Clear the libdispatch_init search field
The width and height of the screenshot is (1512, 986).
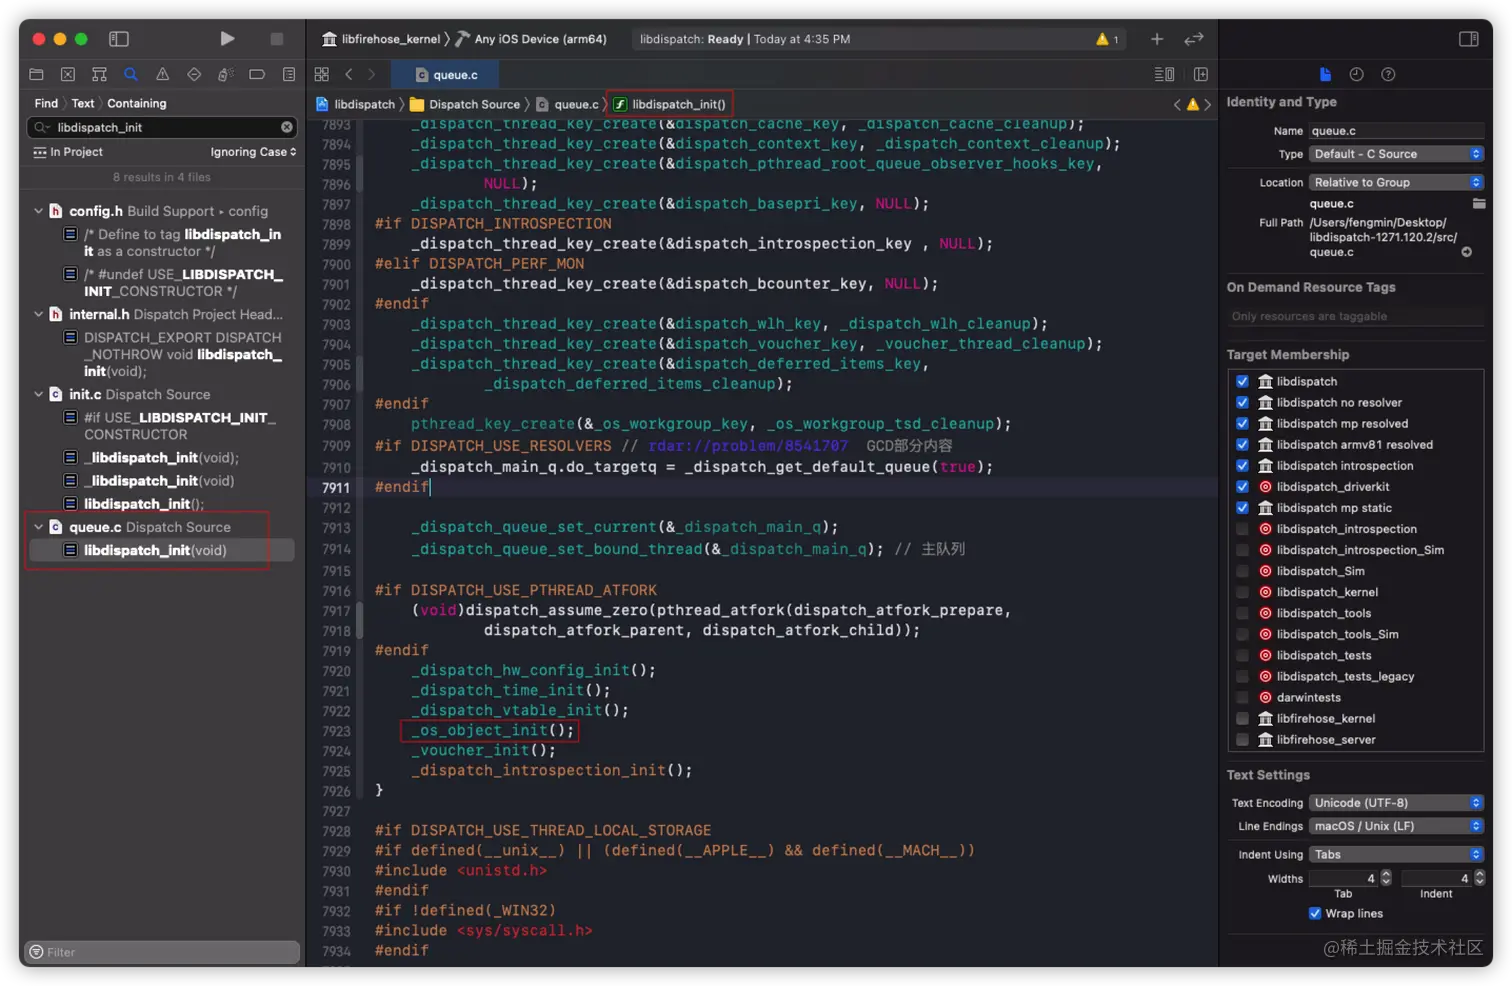[287, 127]
